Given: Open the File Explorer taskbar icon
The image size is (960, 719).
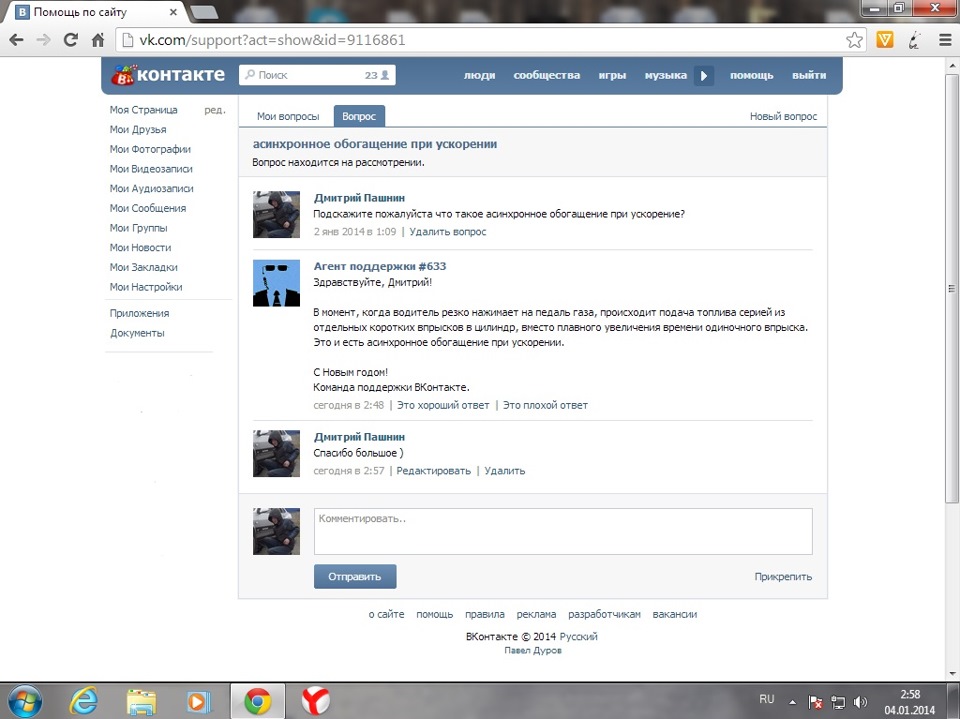Looking at the screenshot, I should tap(141, 702).
